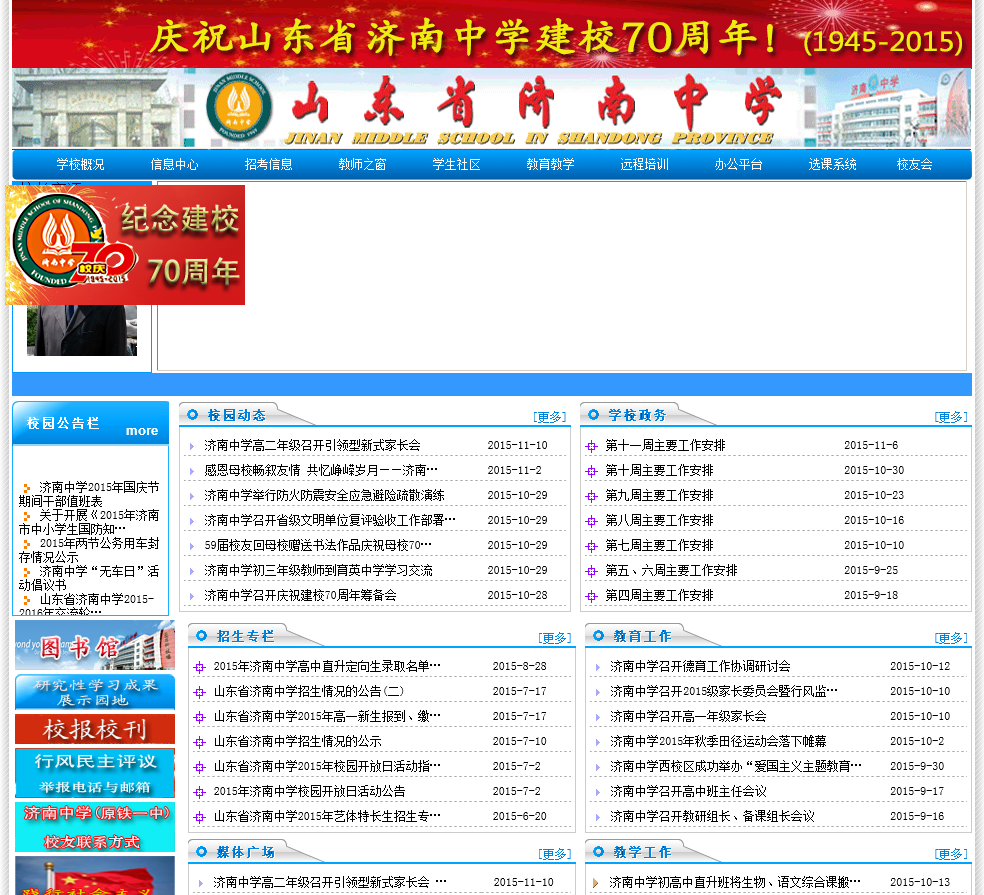Viewport: 984px width, 895px height.
Task: Click 更多 in the 教育工作 section
Action: (951, 638)
